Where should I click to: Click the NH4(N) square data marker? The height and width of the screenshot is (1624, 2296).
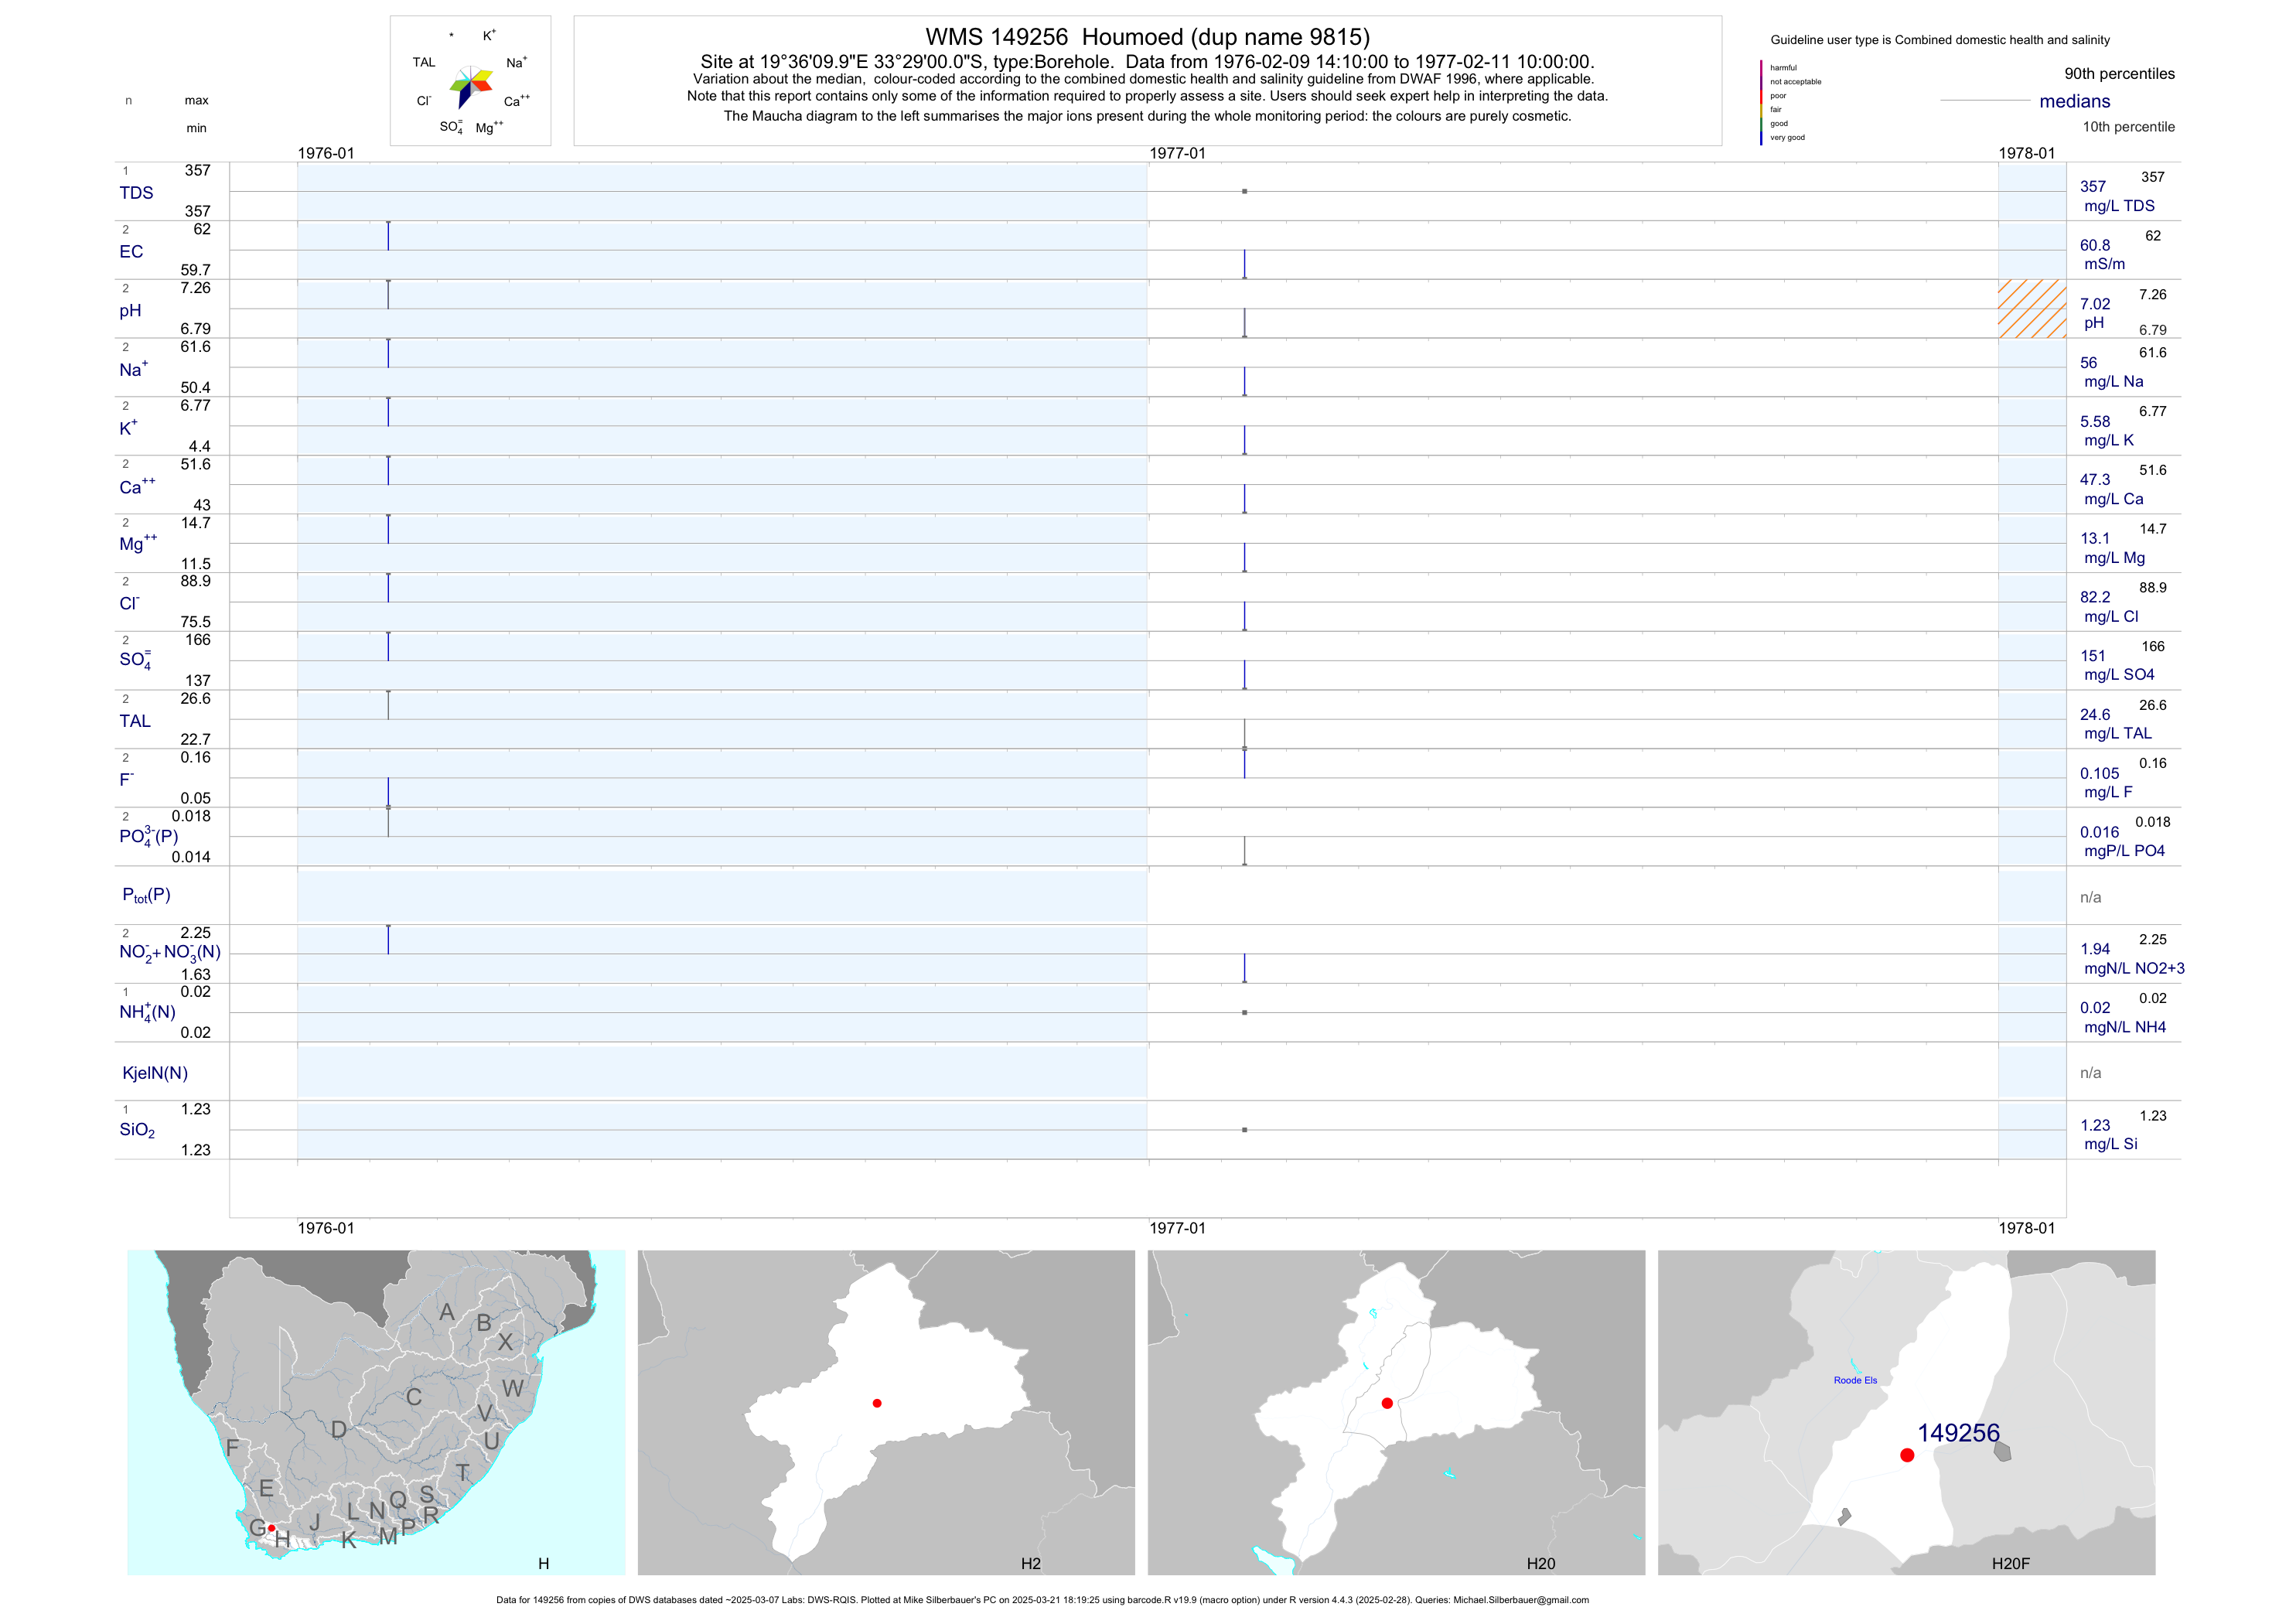pyautogui.click(x=1244, y=1013)
